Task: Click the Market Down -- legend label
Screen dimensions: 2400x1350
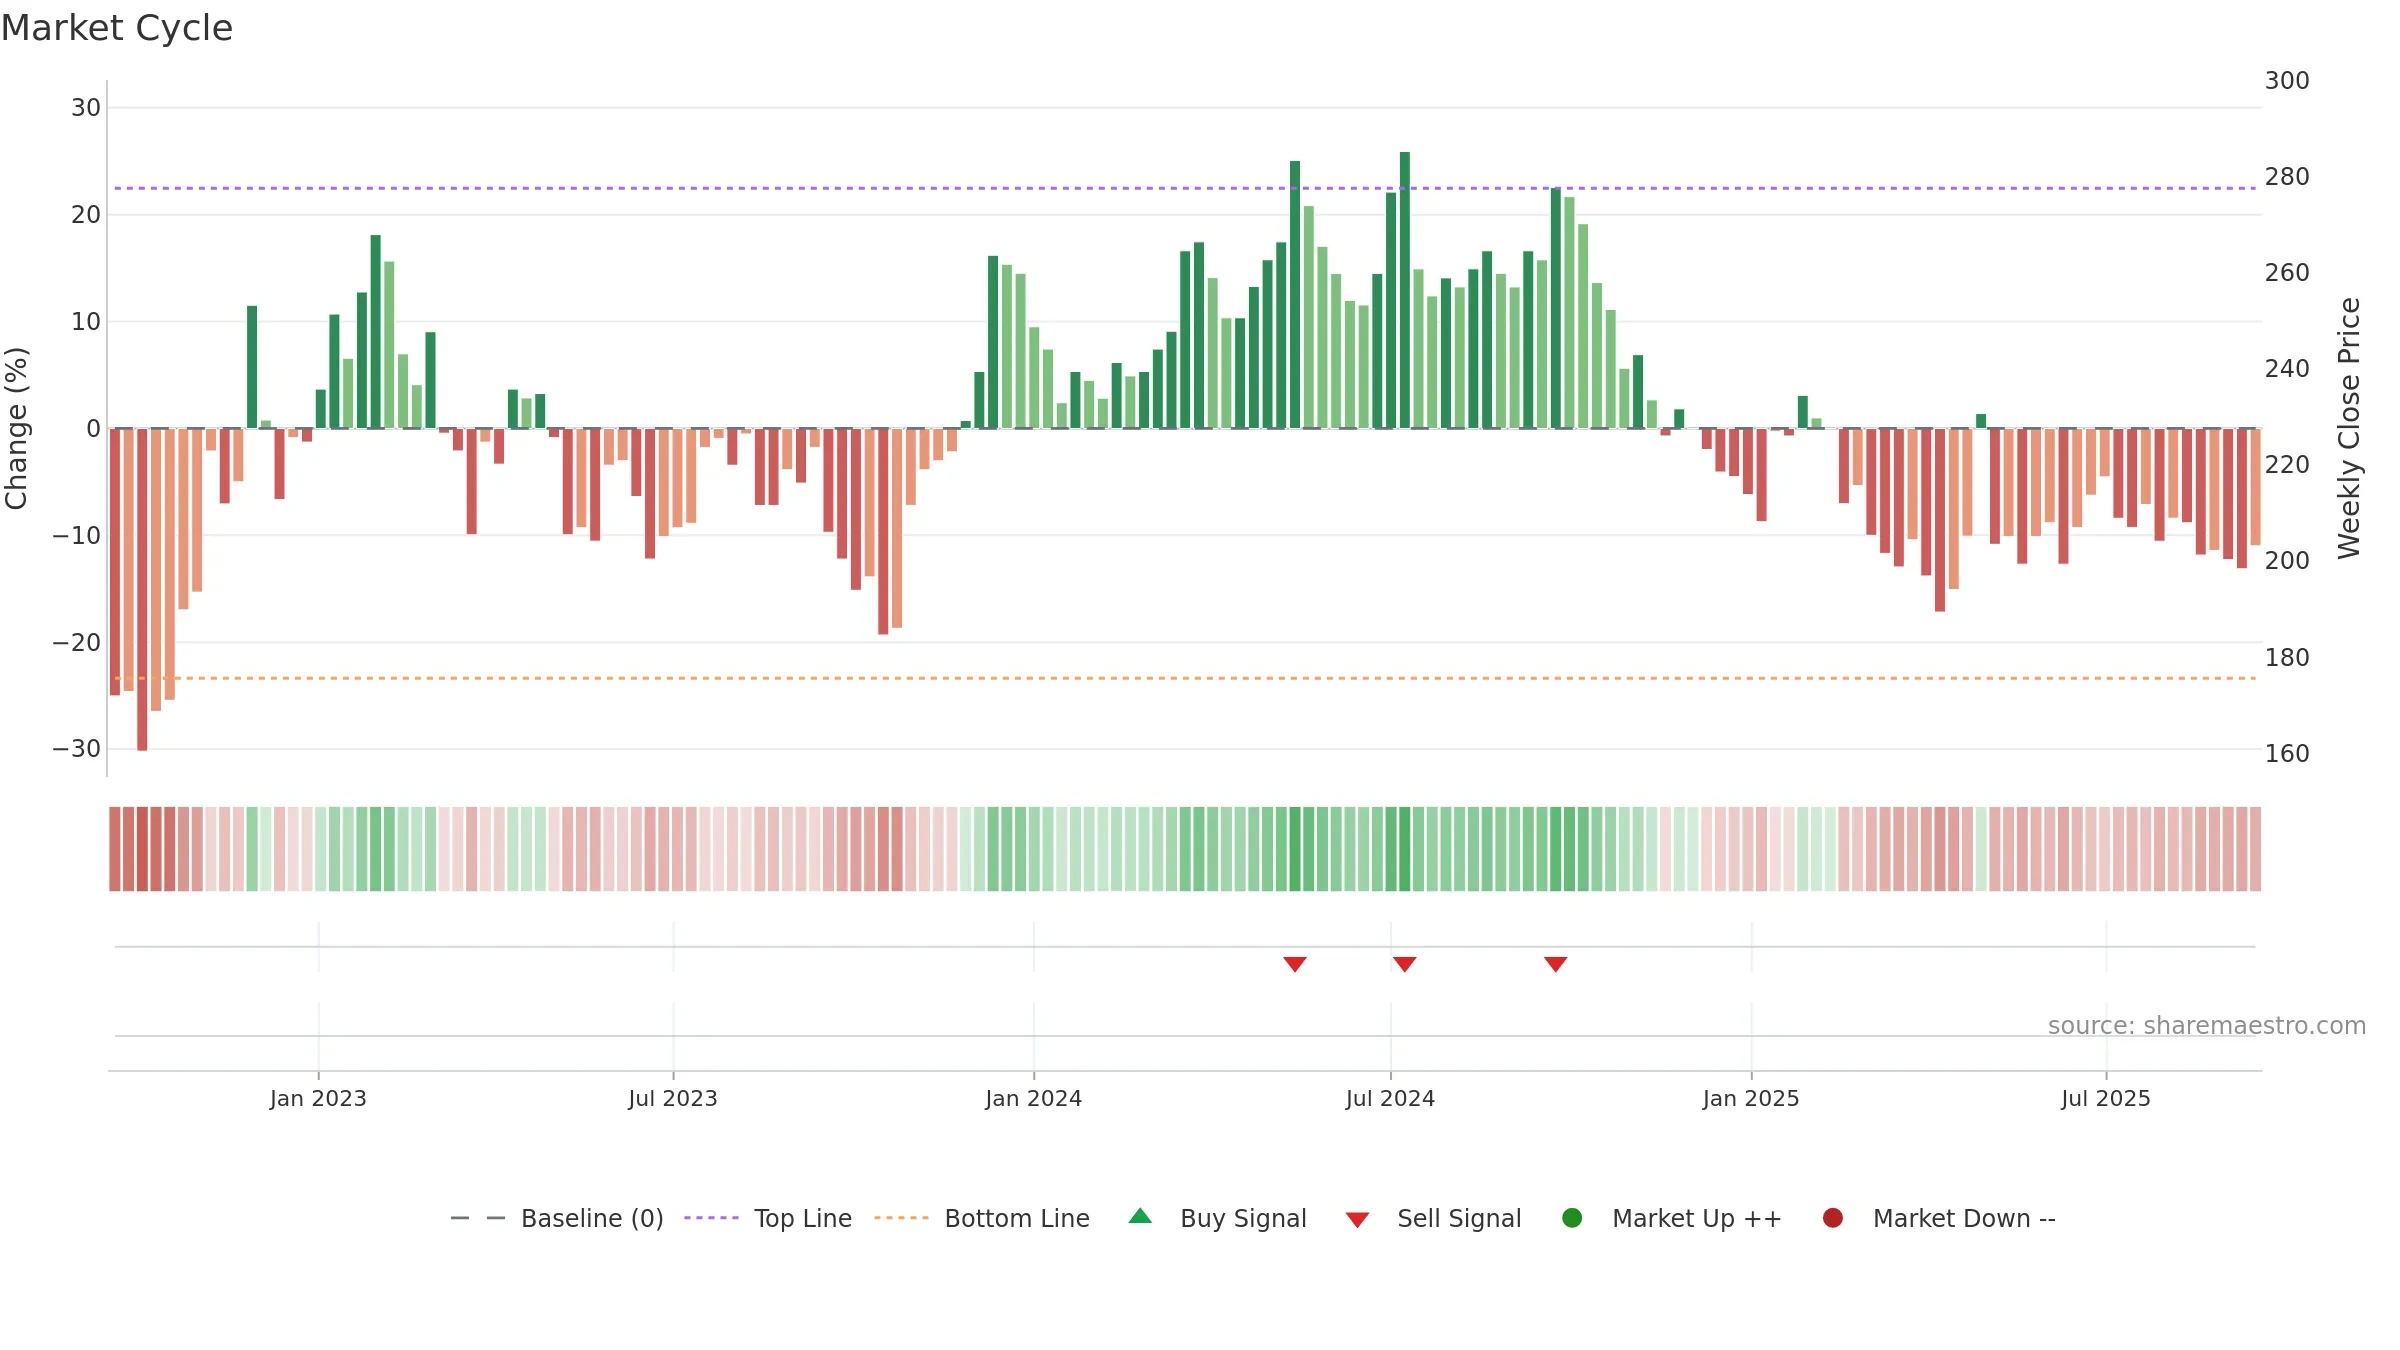Action: click(1964, 1219)
